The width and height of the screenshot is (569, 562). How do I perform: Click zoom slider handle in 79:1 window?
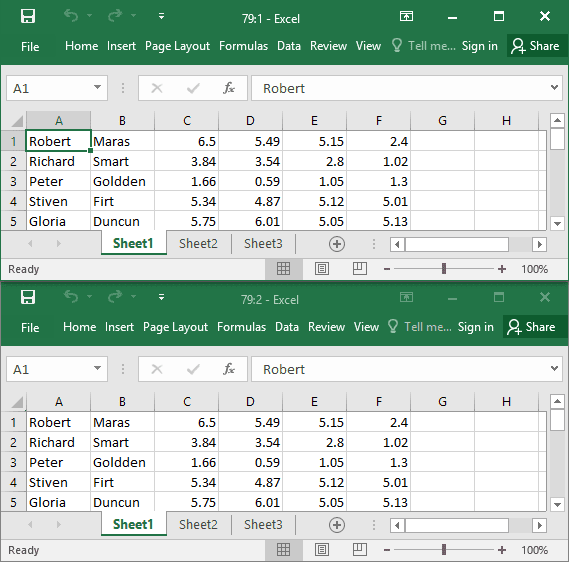pyautogui.click(x=444, y=269)
